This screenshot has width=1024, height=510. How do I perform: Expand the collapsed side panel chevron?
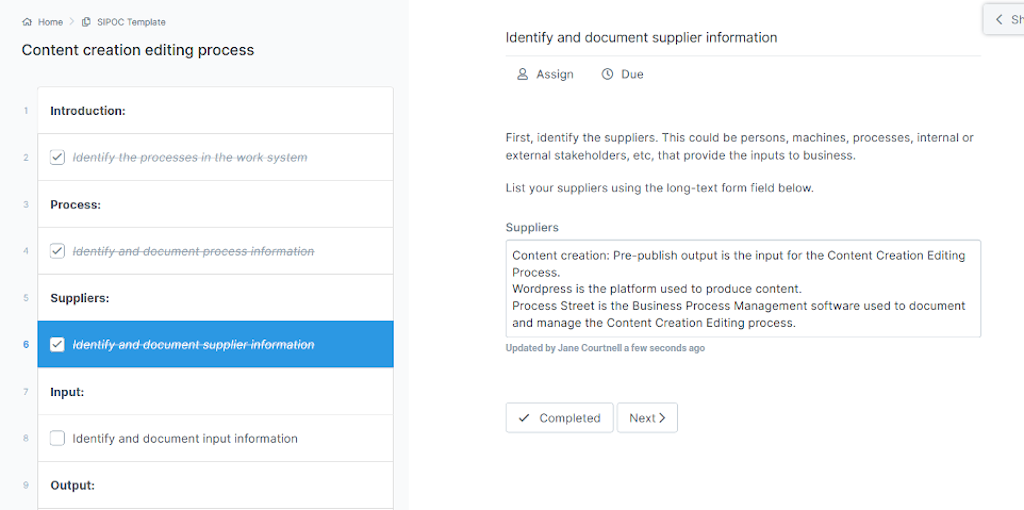[998, 19]
